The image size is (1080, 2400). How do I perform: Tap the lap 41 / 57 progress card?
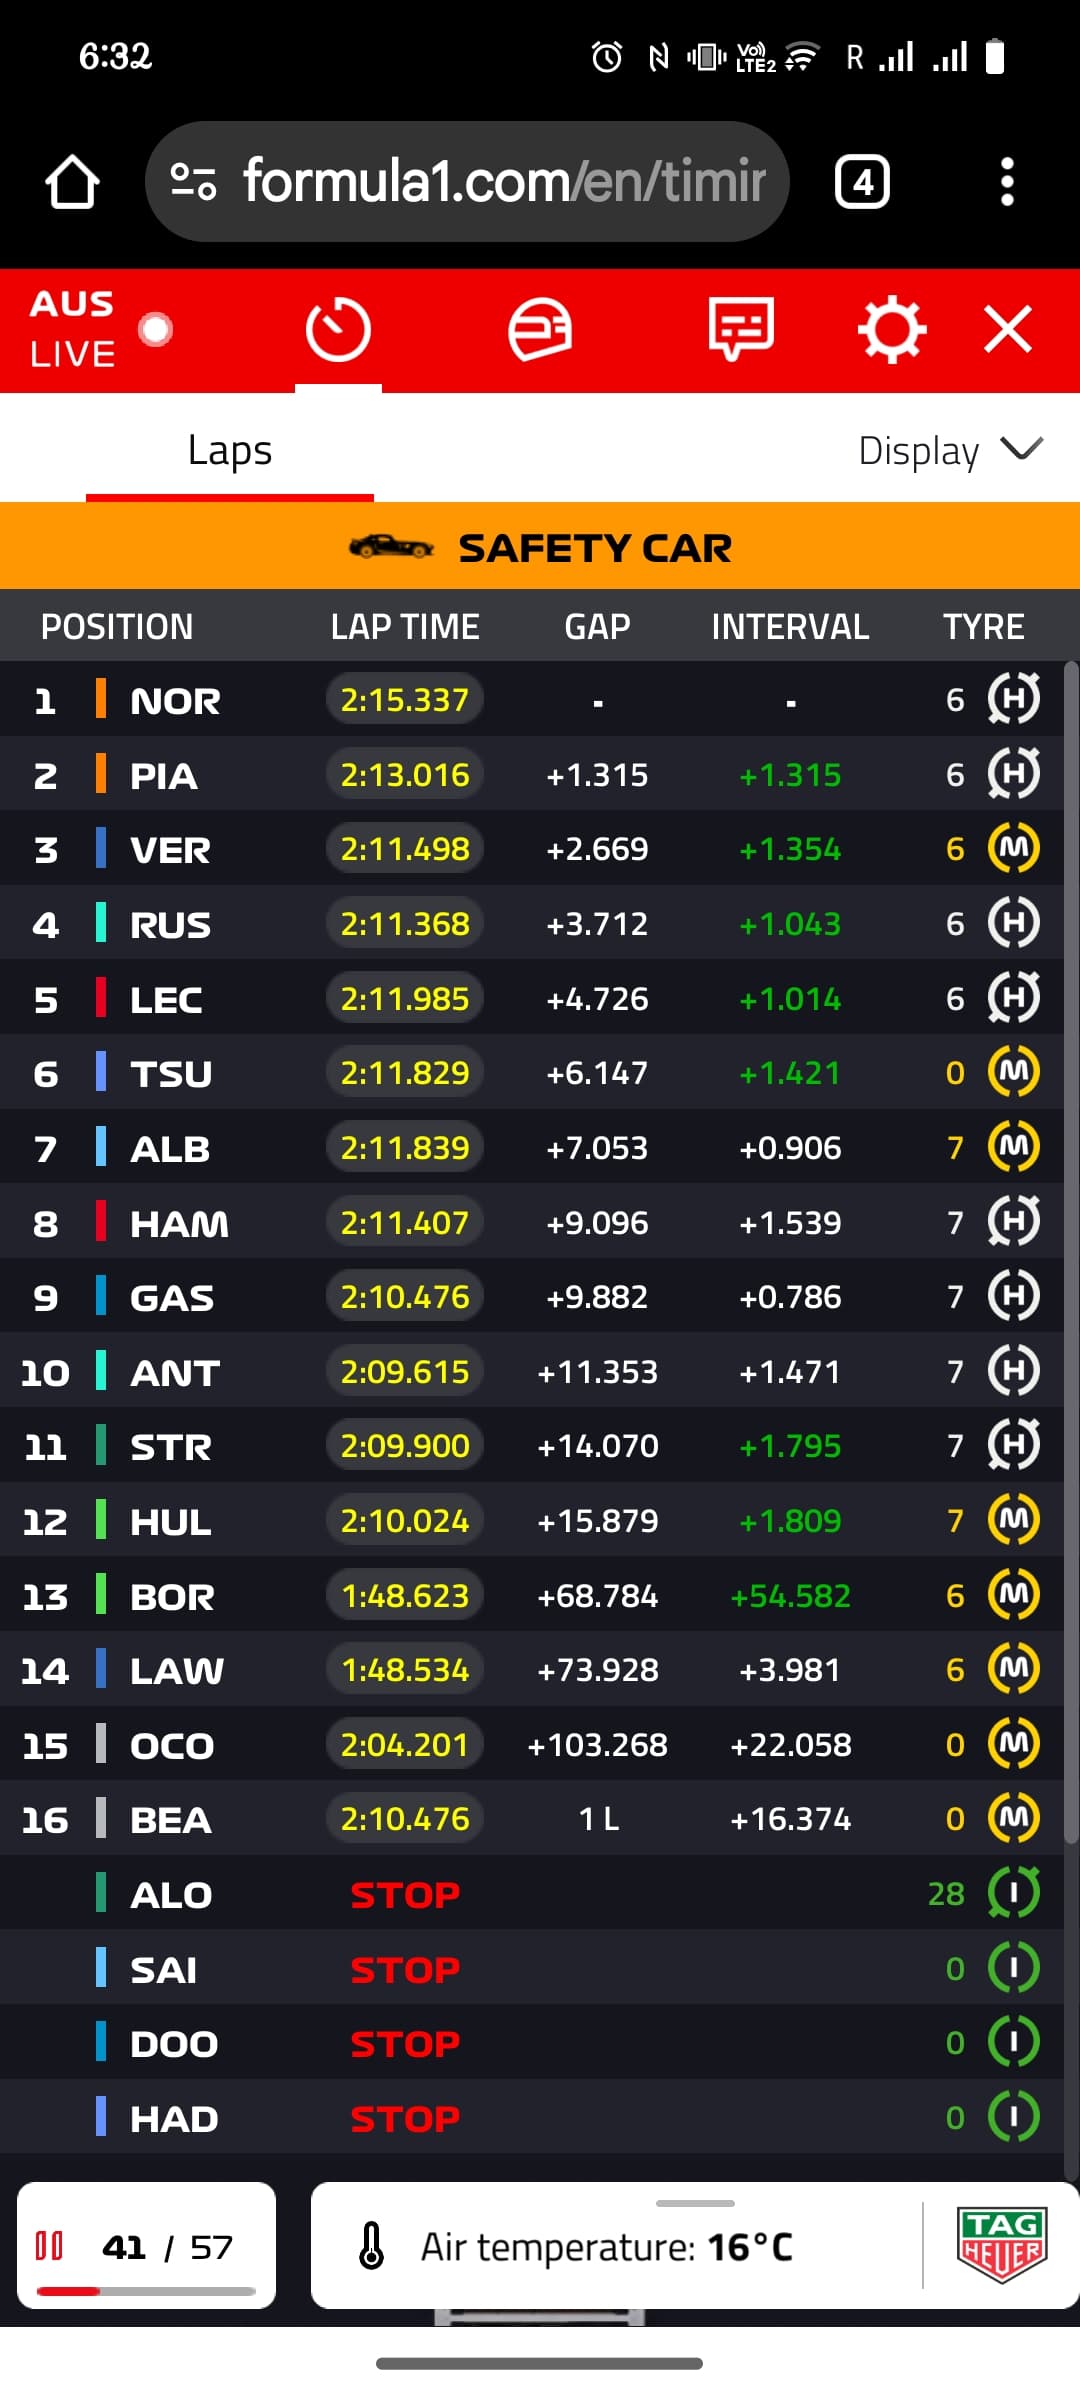pyautogui.click(x=147, y=2245)
